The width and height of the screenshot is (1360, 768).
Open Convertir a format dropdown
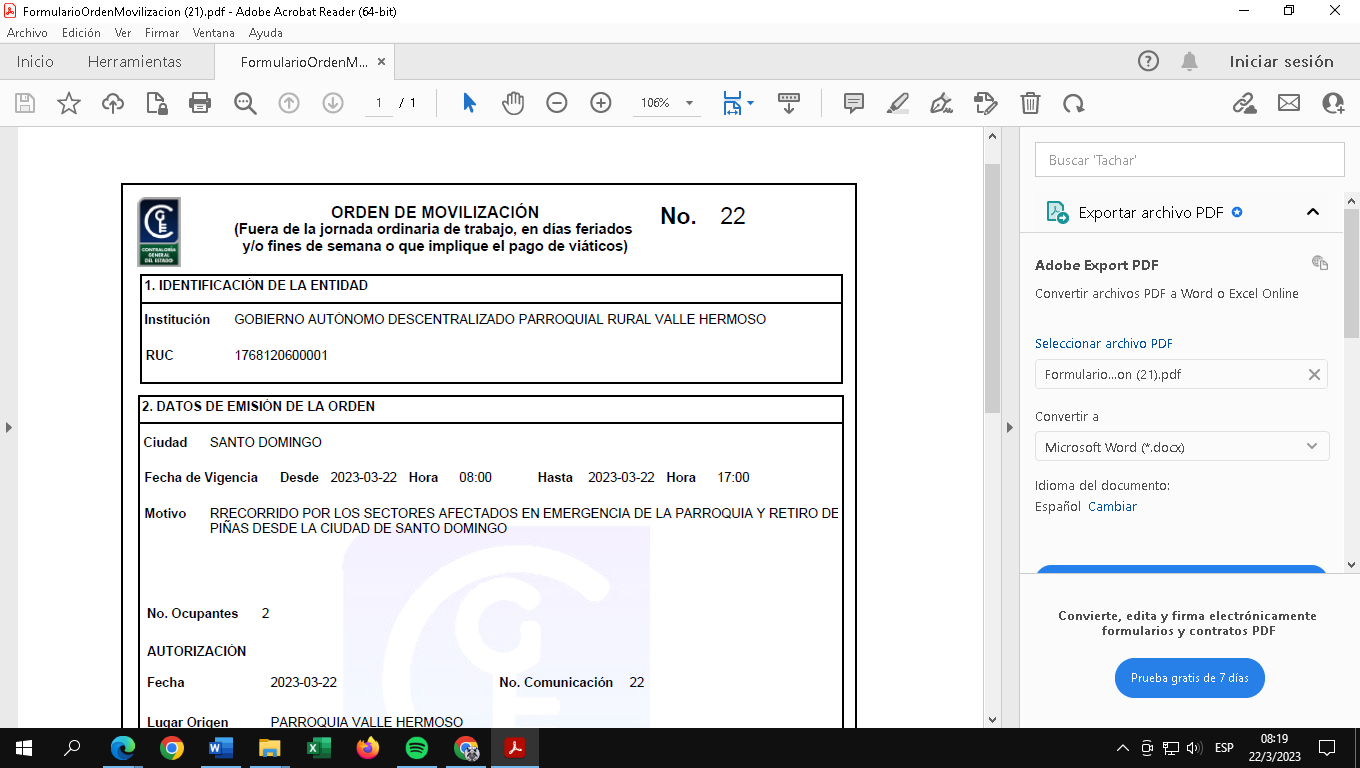(1181, 447)
